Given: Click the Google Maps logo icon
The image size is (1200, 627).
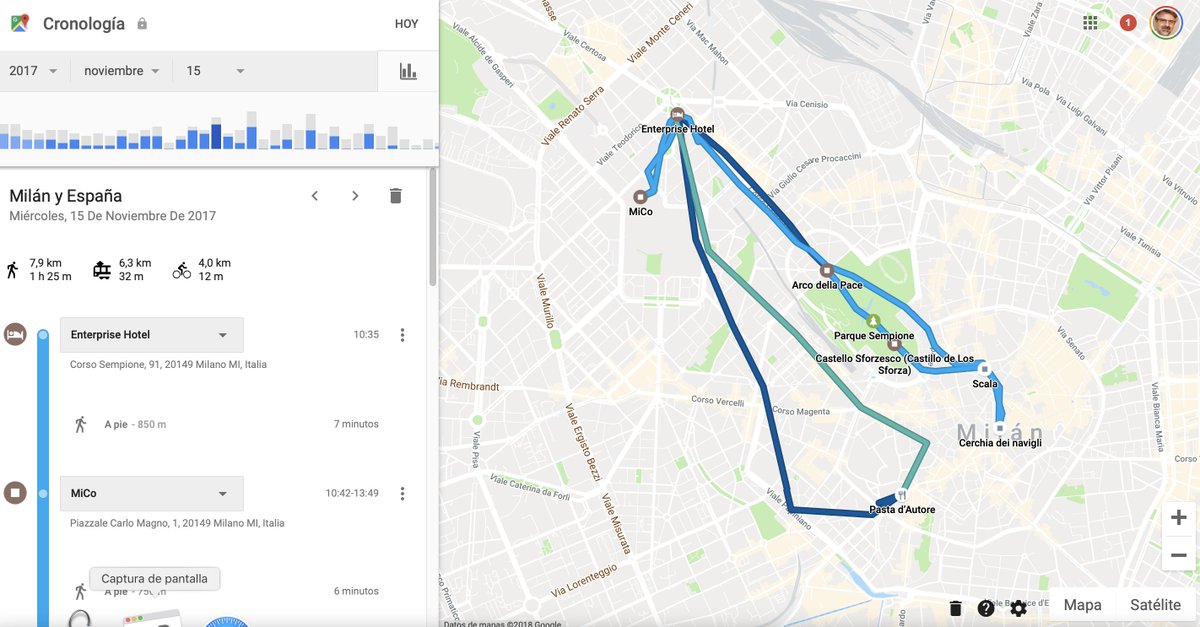Looking at the screenshot, I should [x=20, y=23].
